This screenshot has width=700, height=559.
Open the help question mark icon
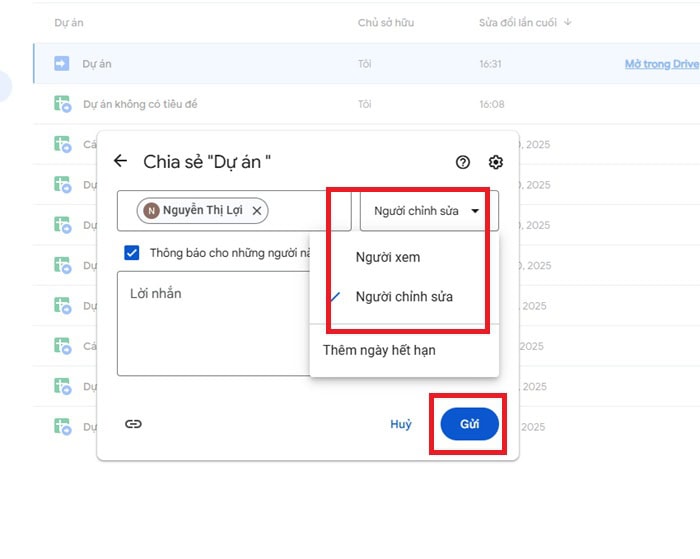462,162
